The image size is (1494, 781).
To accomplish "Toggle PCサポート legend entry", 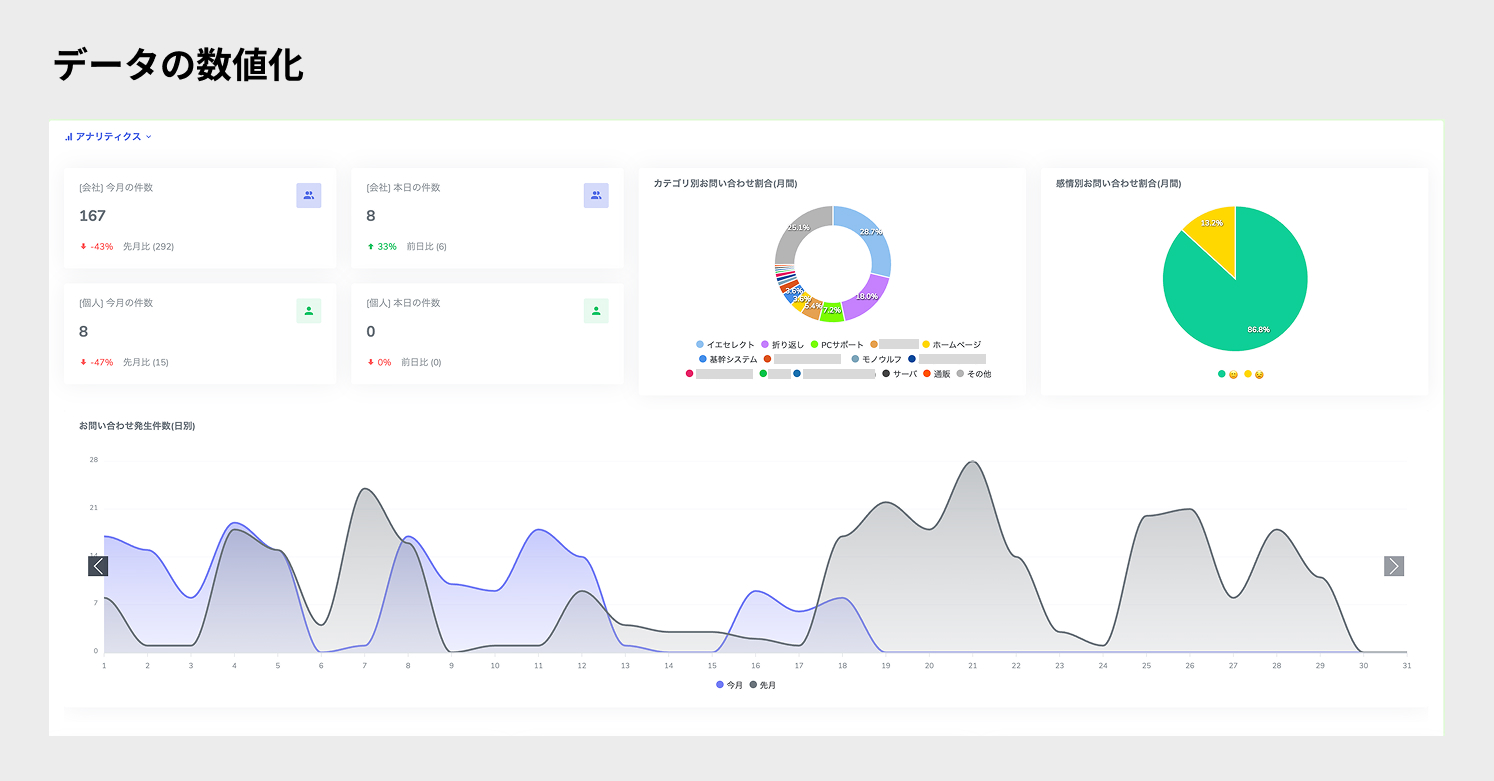I will click(836, 345).
